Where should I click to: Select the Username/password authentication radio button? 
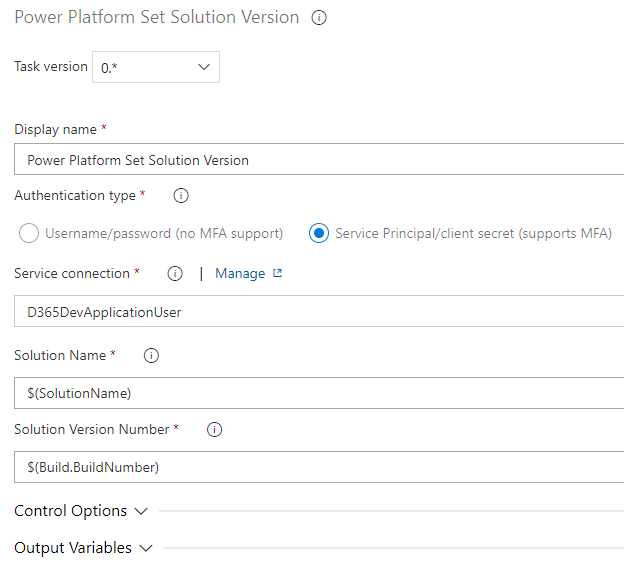pos(30,234)
